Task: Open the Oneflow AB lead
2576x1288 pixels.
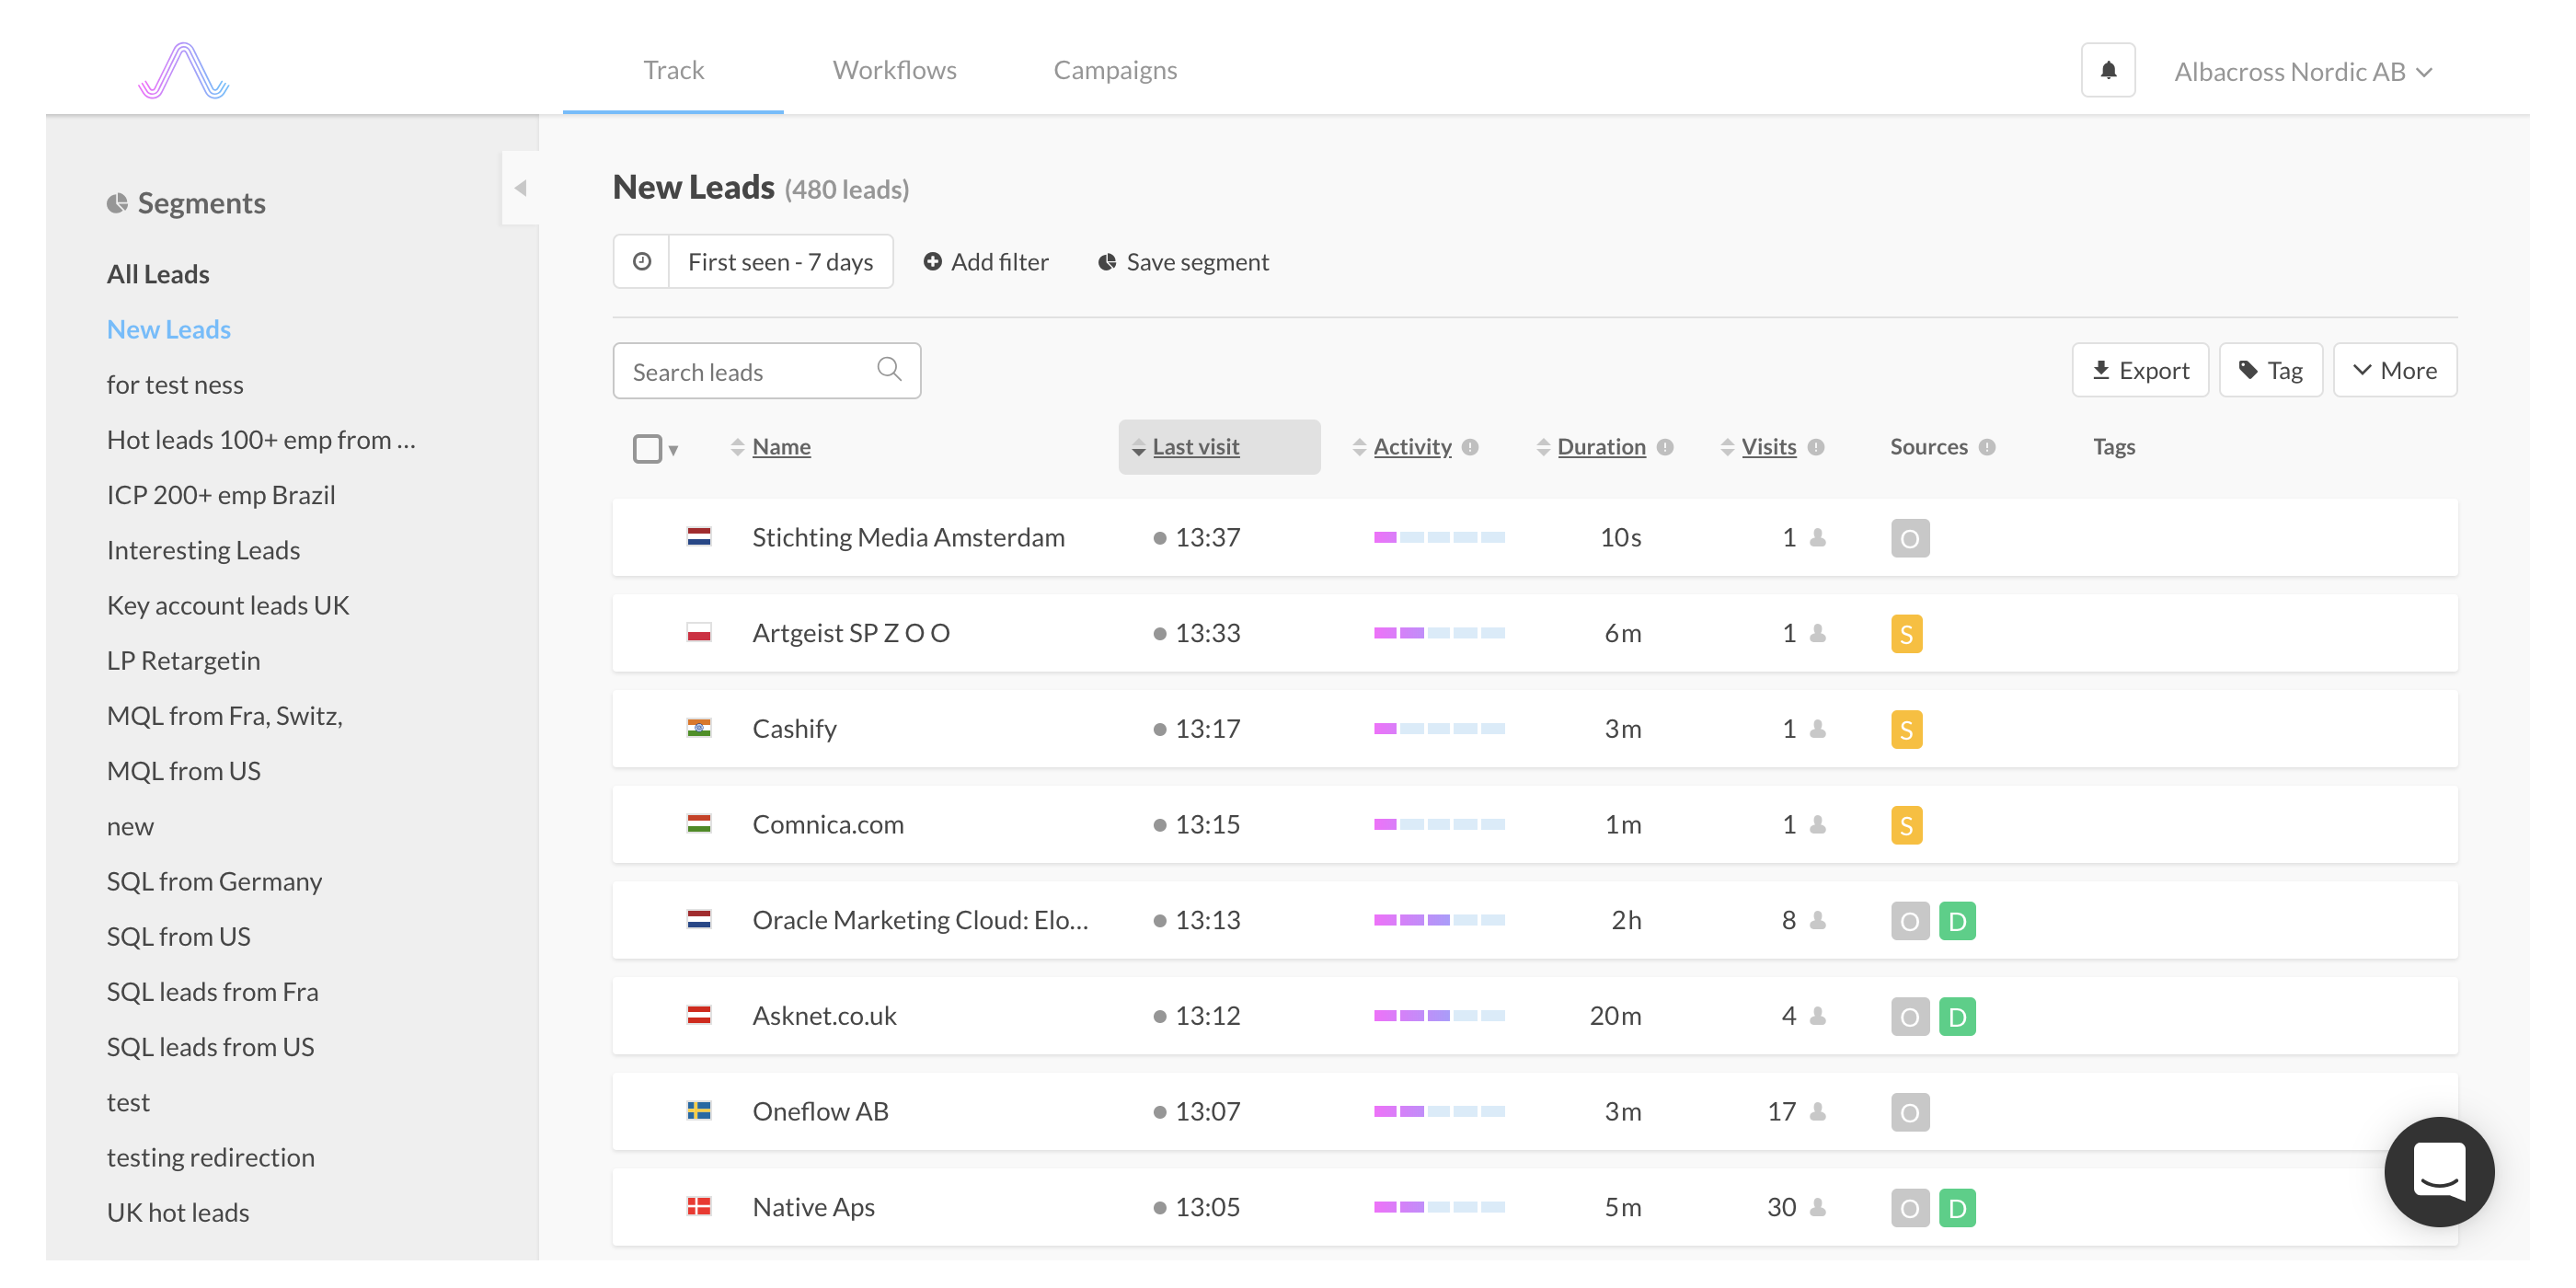Action: coord(820,1111)
